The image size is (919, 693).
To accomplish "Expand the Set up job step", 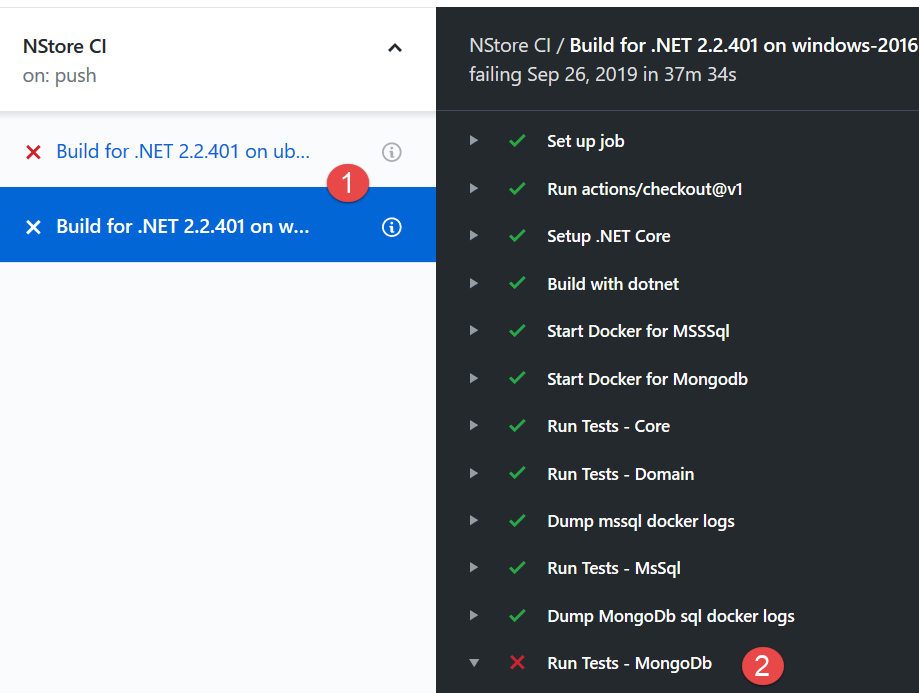I will [x=474, y=141].
